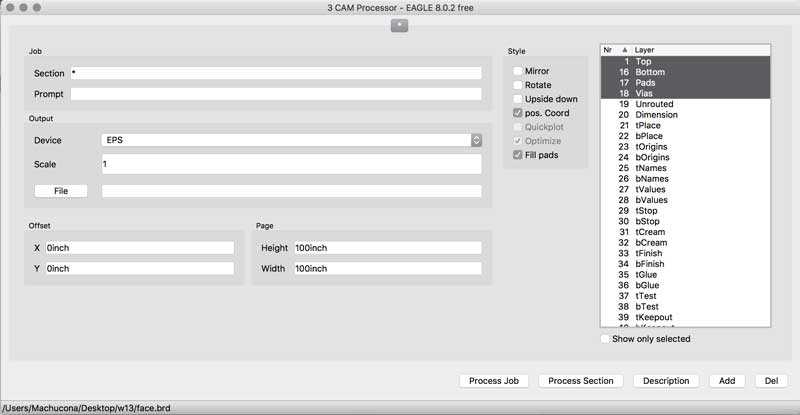Click the face.brd path in status bar
Viewport: 800px width, 415px height.
(87, 408)
